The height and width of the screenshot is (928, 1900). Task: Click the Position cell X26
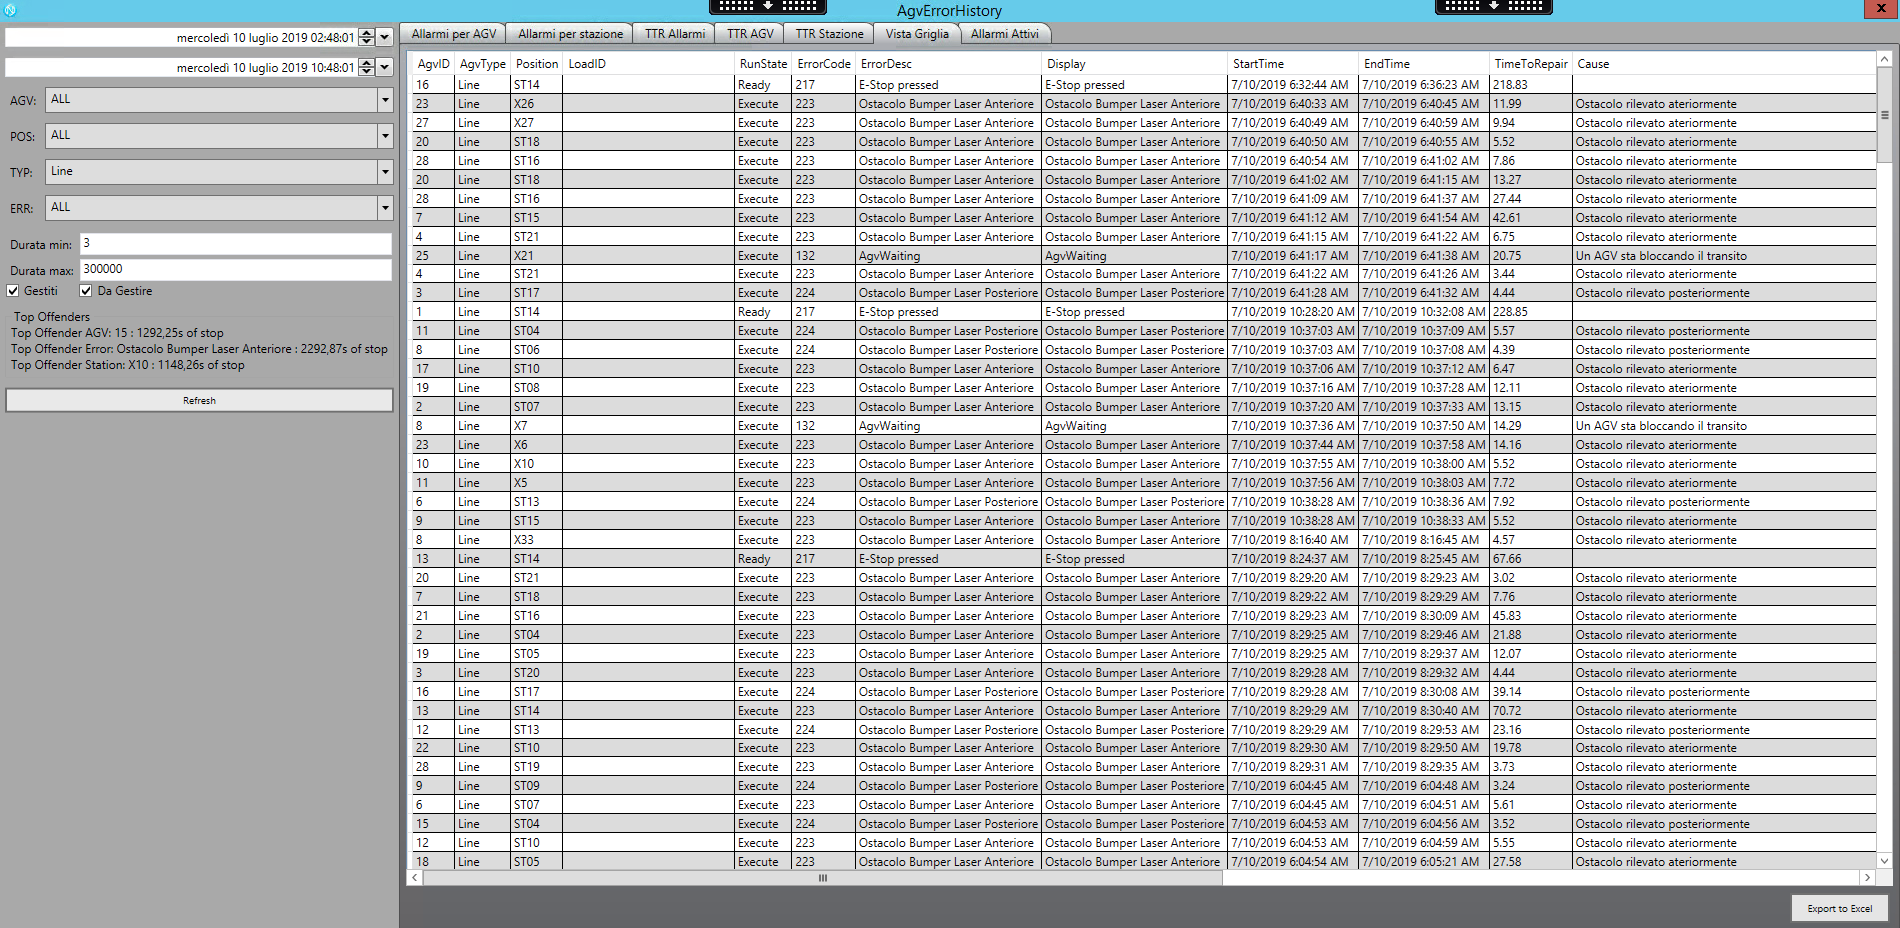(537, 104)
